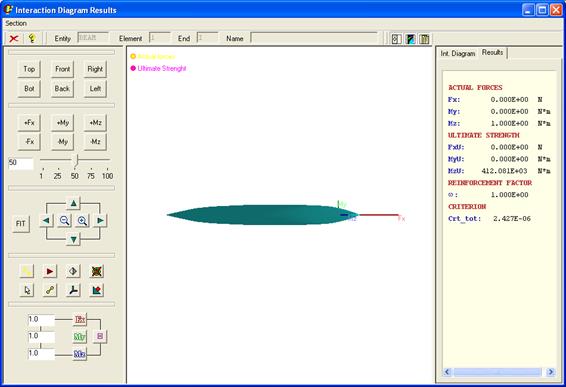This screenshot has width=566, height=387.
Task: Click the FIT view button
Action: pyautogui.click(x=21, y=224)
